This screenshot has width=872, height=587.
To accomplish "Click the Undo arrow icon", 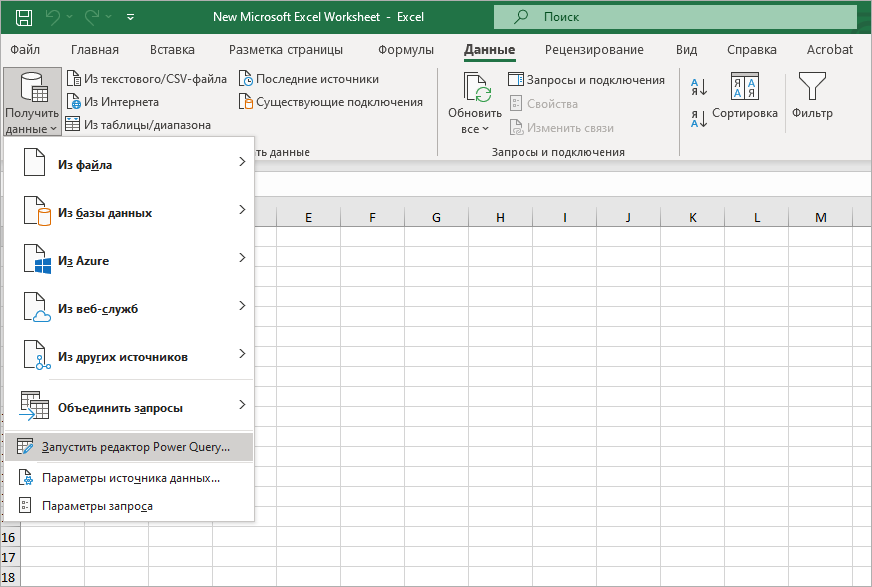I will 53,17.
